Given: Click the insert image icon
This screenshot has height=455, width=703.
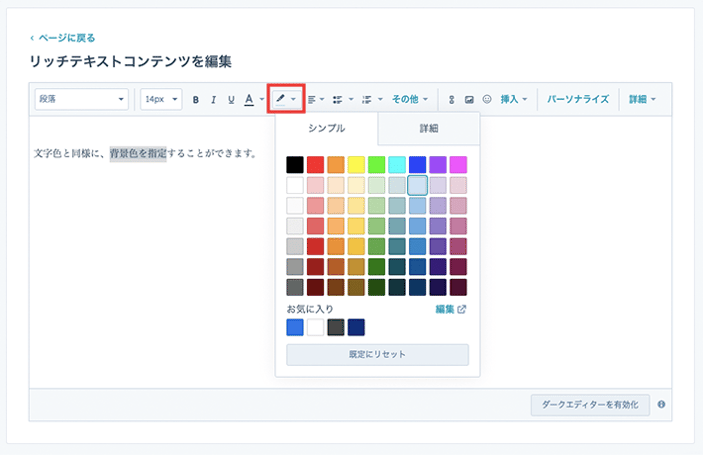Looking at the screenshot, I should click(469, 100).
